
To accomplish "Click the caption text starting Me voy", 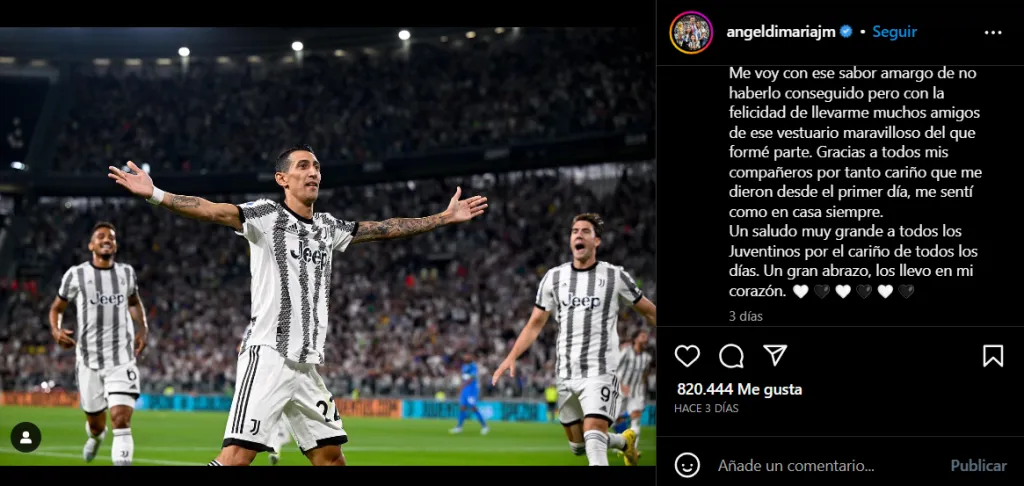I will pos(856,182).
